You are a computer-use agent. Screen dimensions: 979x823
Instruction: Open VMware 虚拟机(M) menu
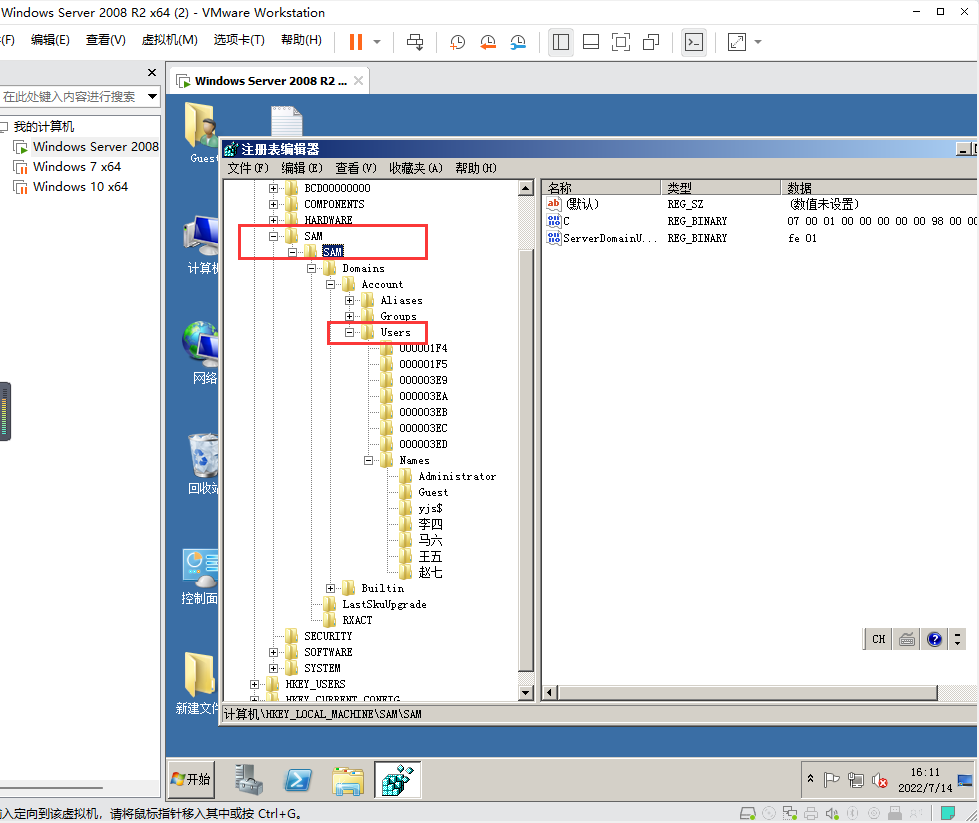[170, 40]
